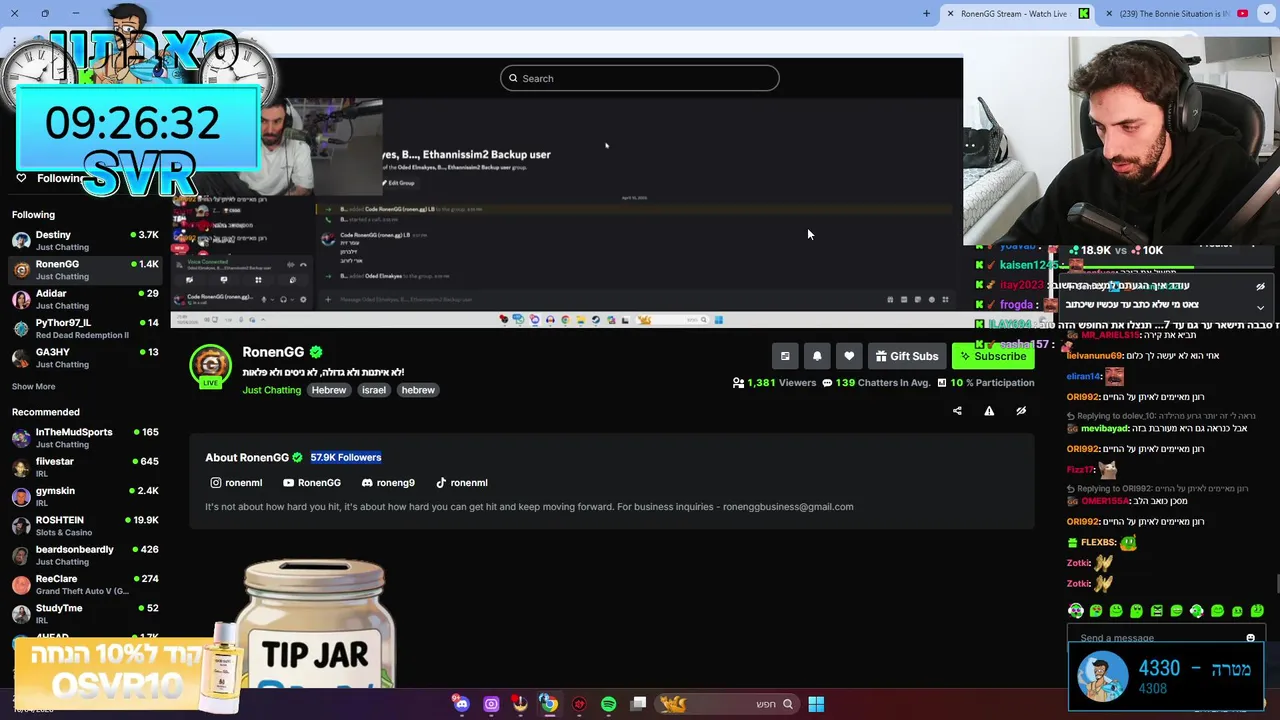This screenshot has height=720, width=1280.
Task: Click the report warning triangle icon
Action: point(989,411)
